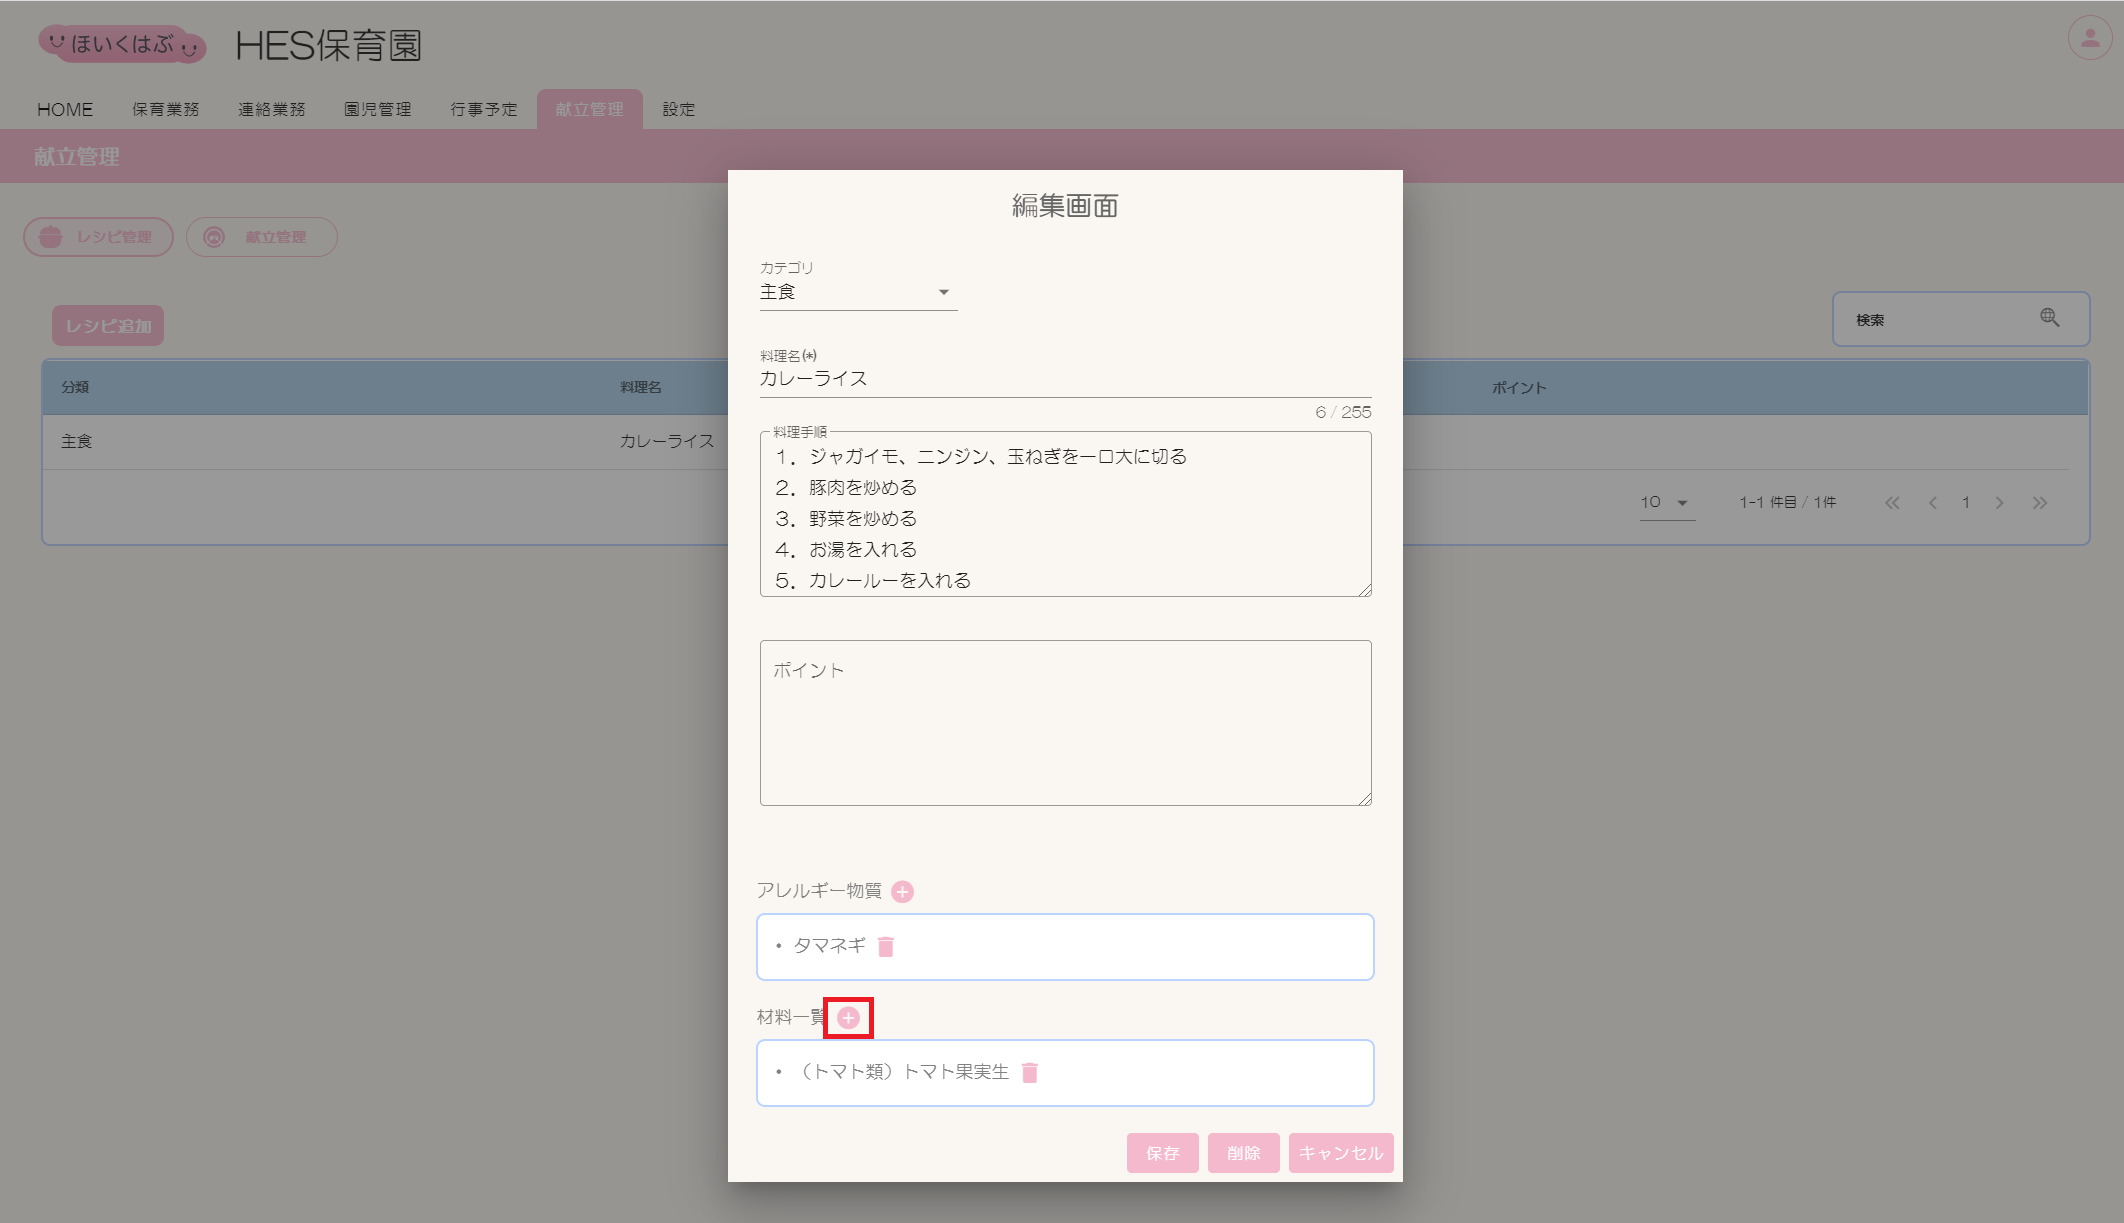Click the 献立管理 pill button below the header

tap(262, 237)
